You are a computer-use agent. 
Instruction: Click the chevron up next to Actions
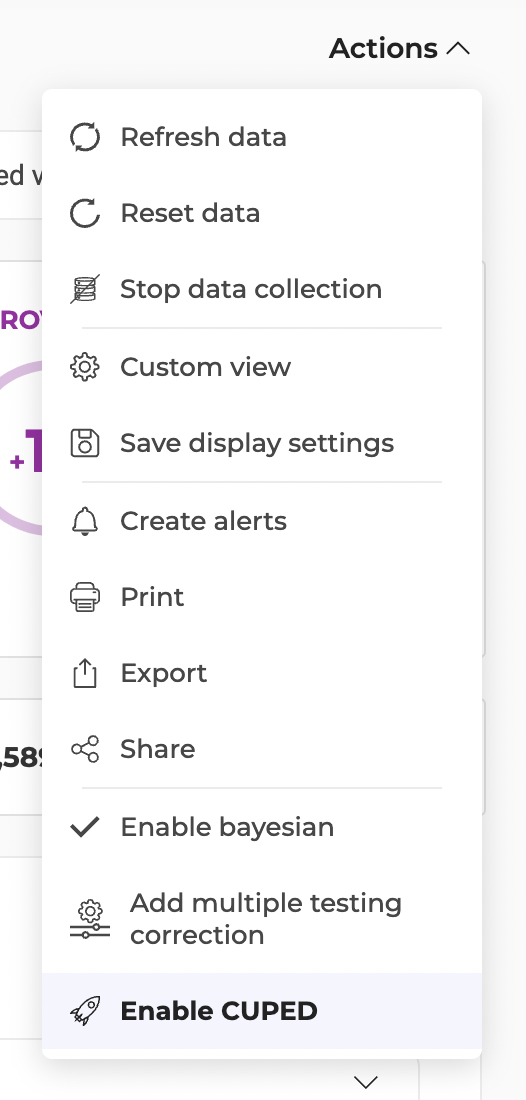click(458, 48)
